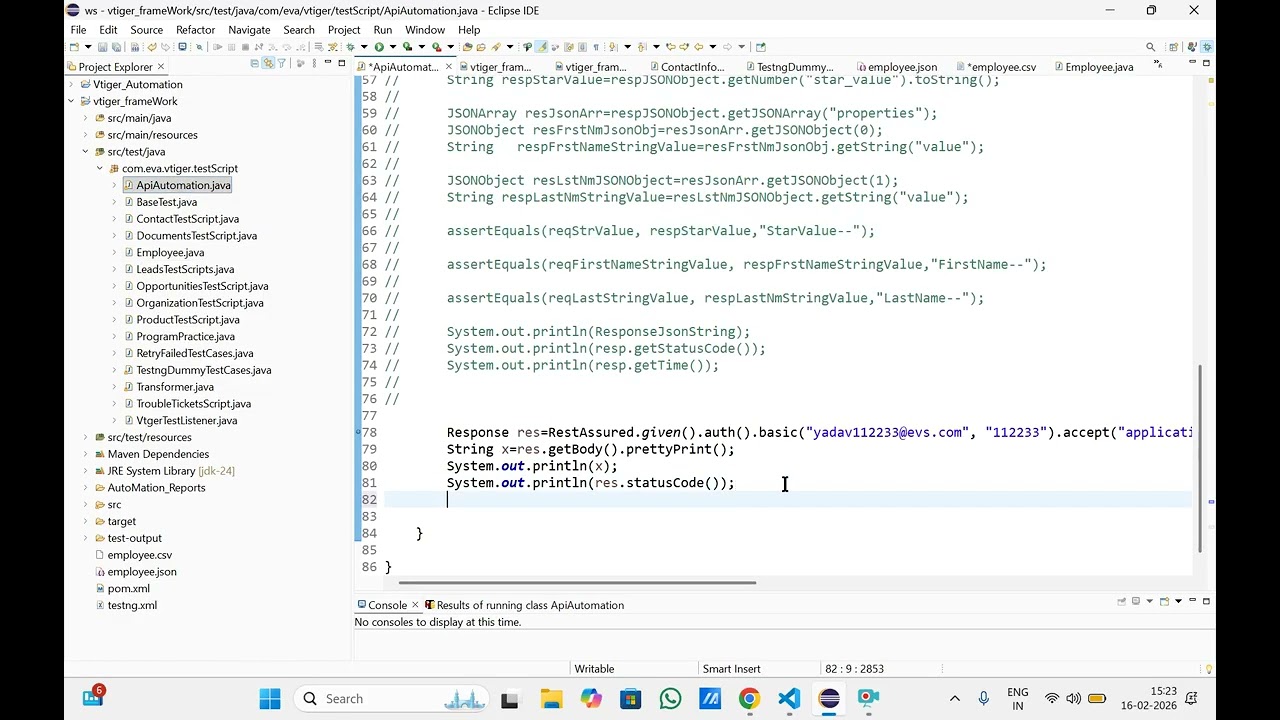
Task: Click the tip lightbulb in status bar
Action: (1209, 669)
